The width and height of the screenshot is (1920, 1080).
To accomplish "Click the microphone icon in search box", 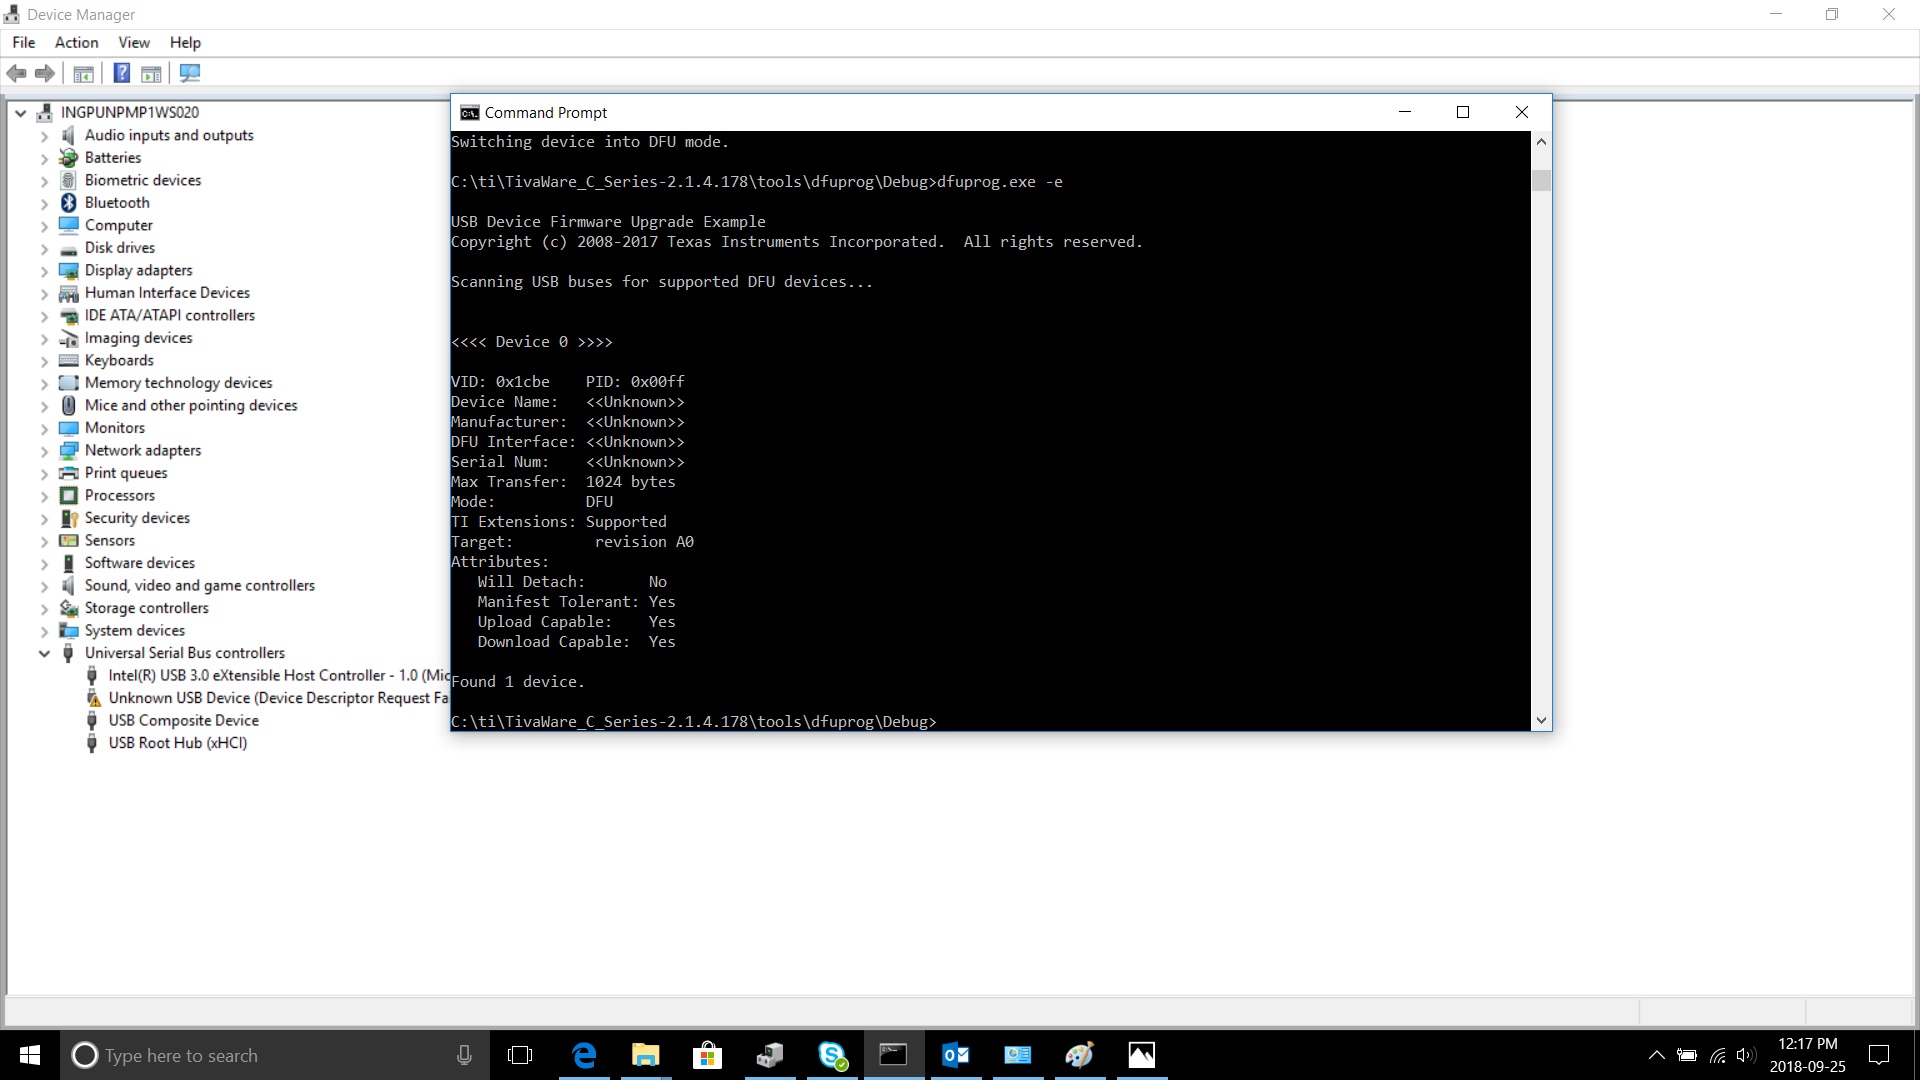I will [464, 1055].
